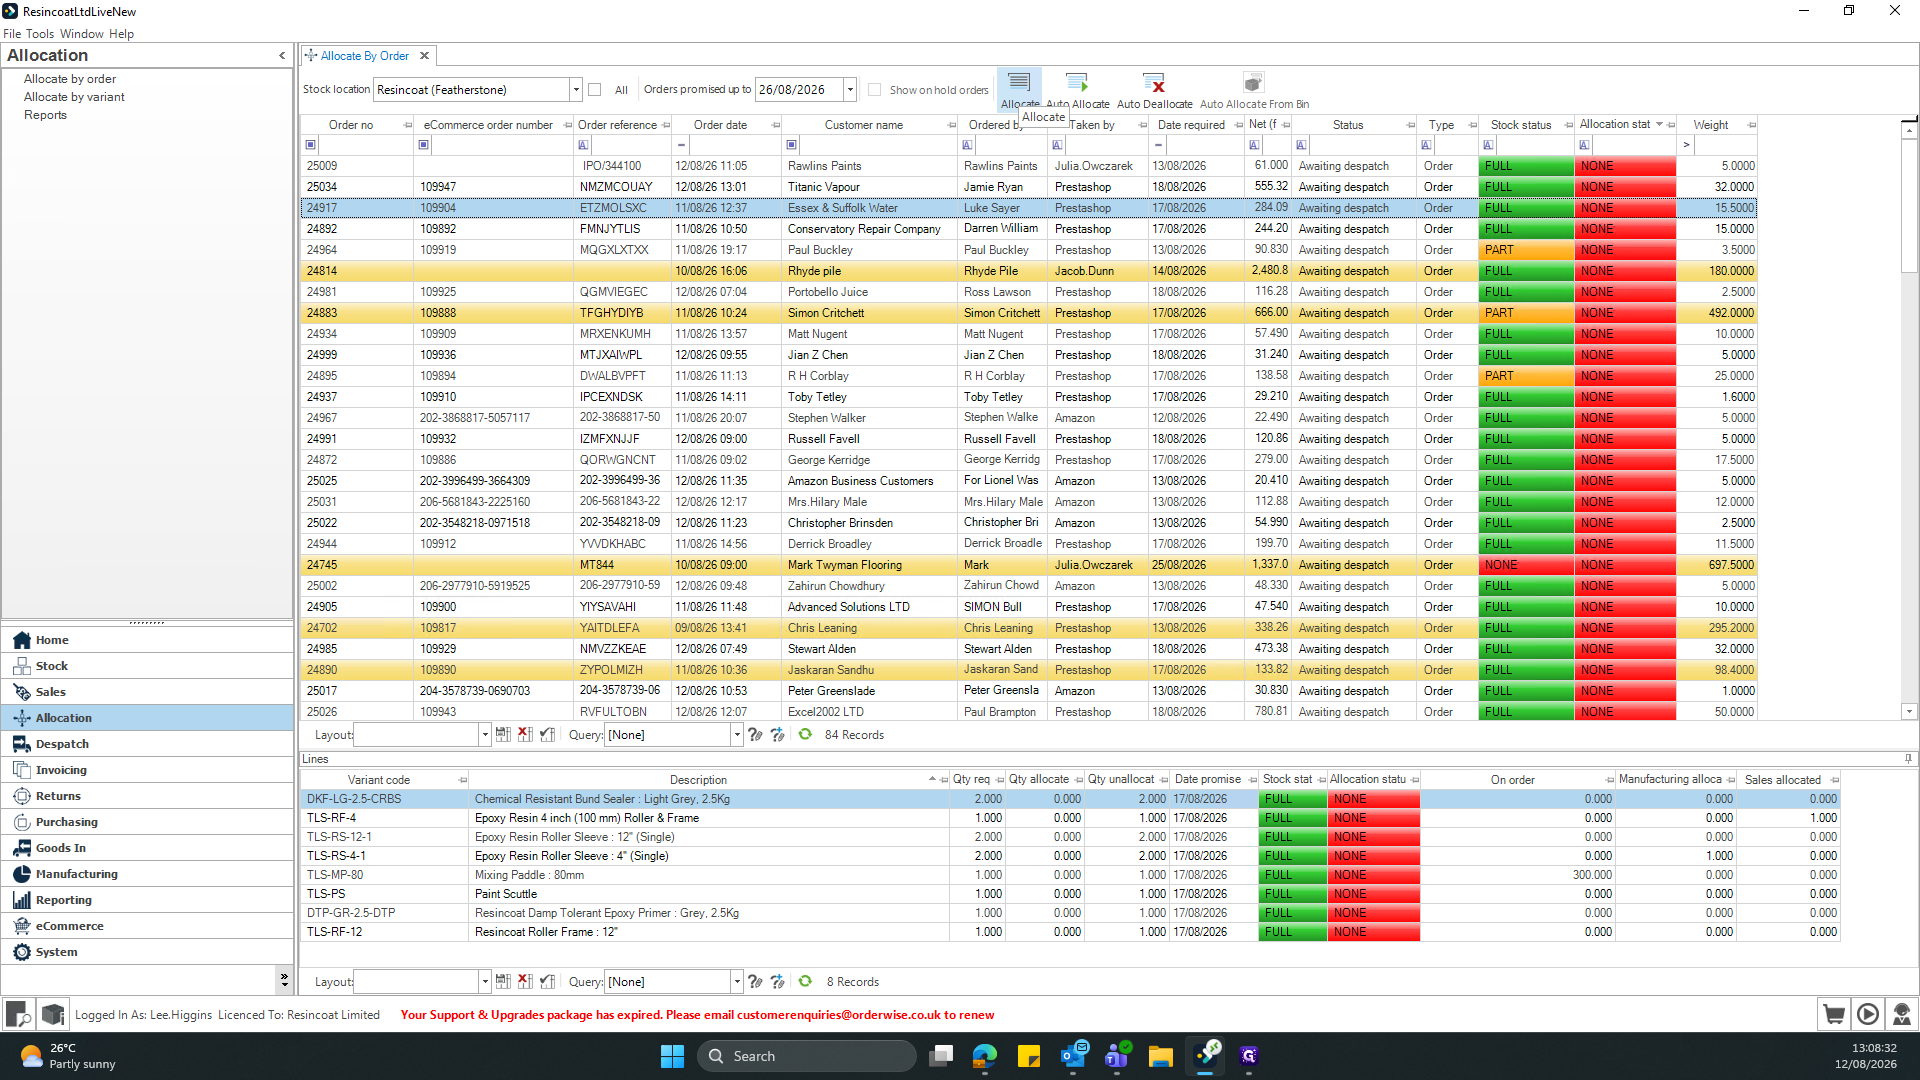Open Windows Start menu
The width and height of the screenshot is (1920, 1080).
click(x=672, y=1056)
